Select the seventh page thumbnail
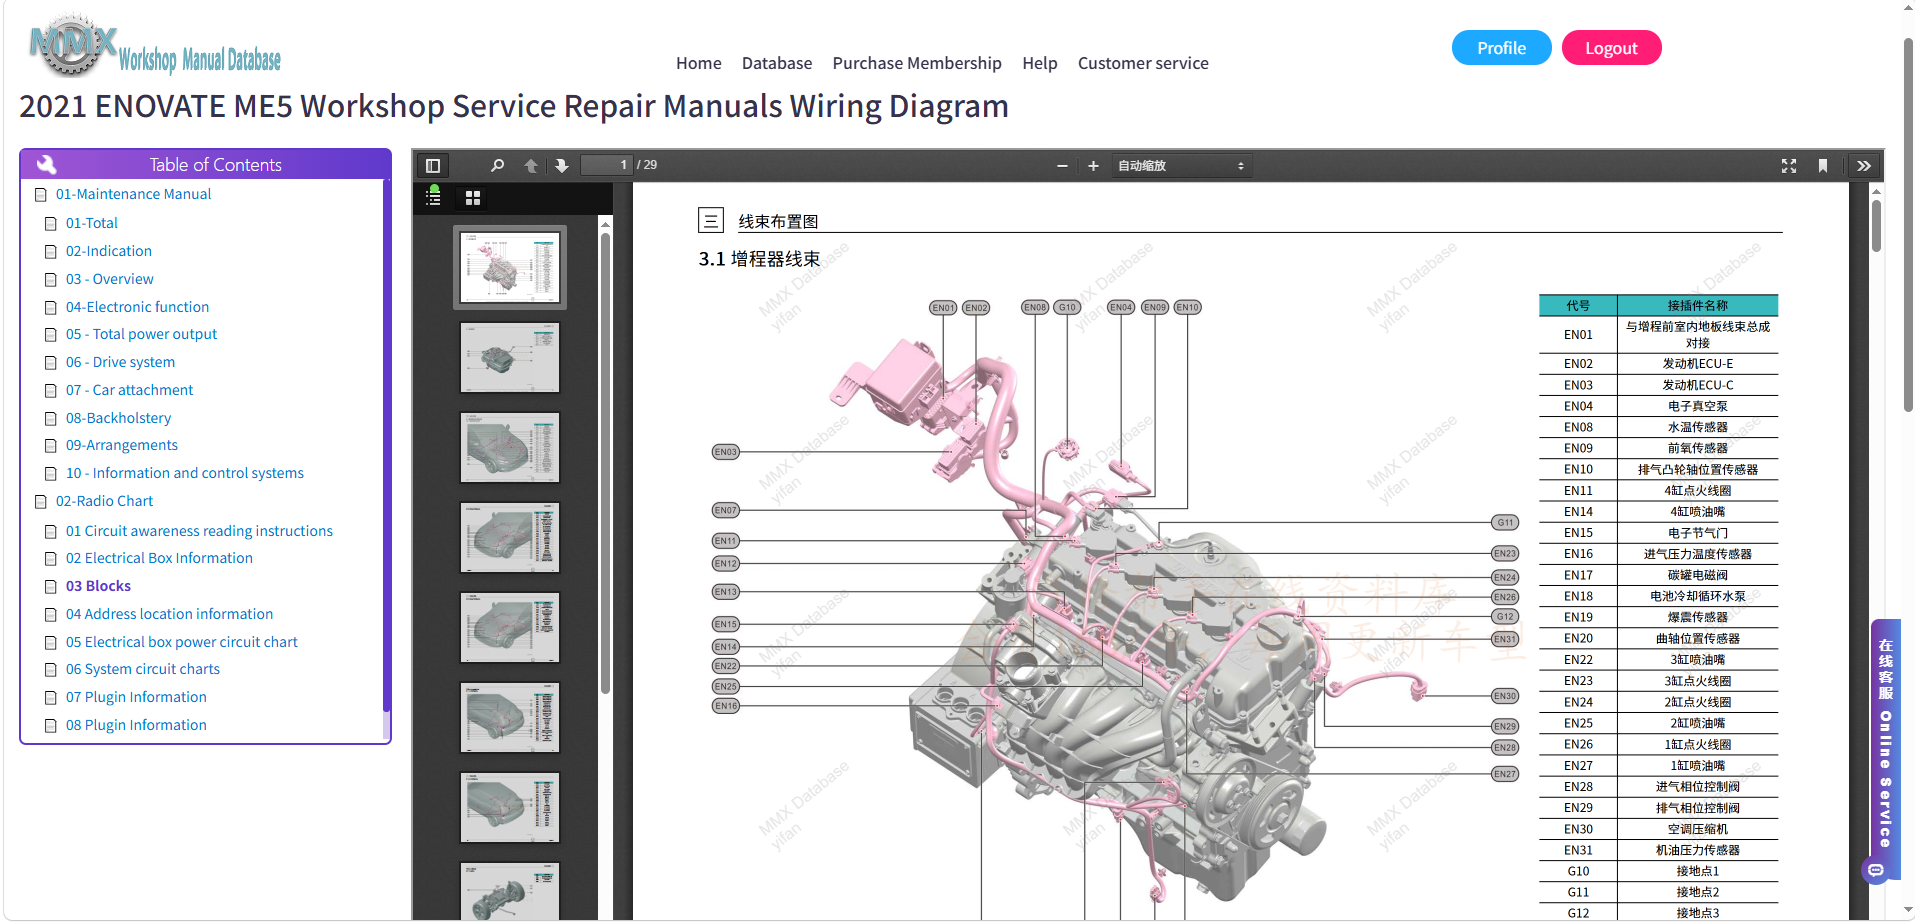 [x=510, y=807]
